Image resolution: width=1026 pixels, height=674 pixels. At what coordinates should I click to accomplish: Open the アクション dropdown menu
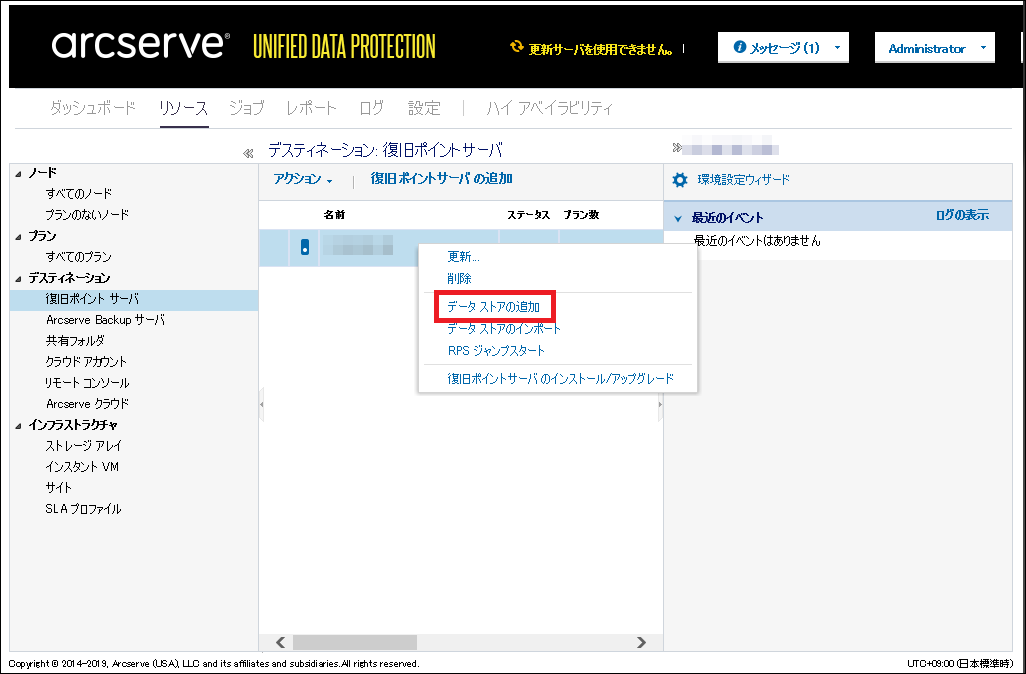click(x=302, y=179)
